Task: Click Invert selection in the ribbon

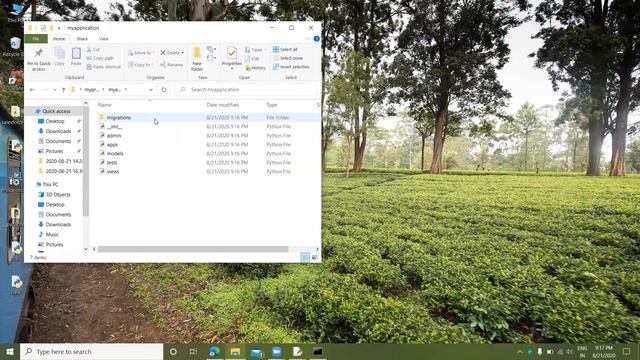Action: coord(291,67)
